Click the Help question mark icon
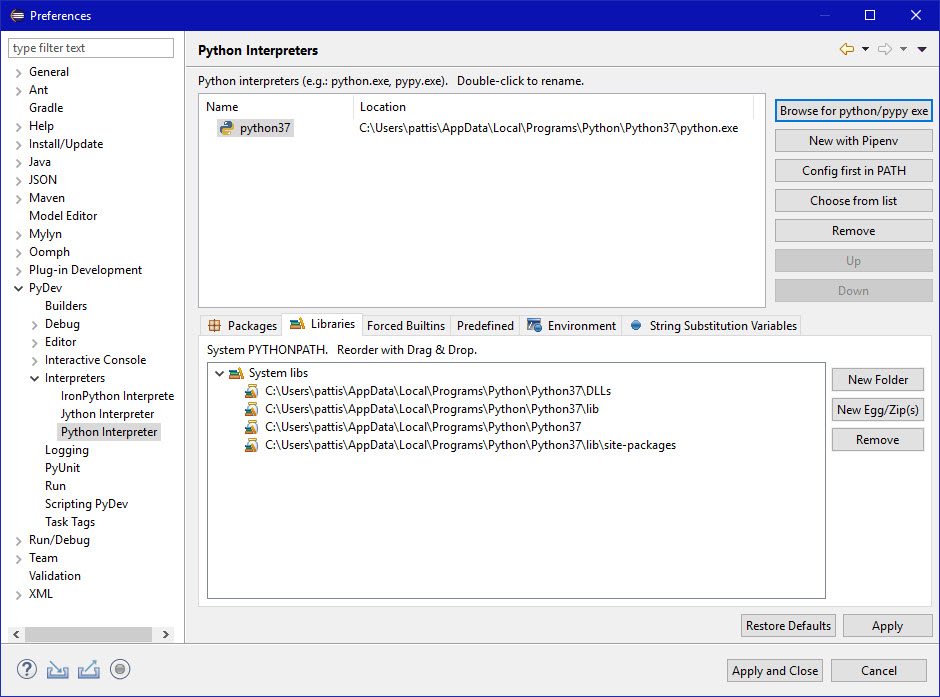The image size is (940, 697). pos(27,669)
